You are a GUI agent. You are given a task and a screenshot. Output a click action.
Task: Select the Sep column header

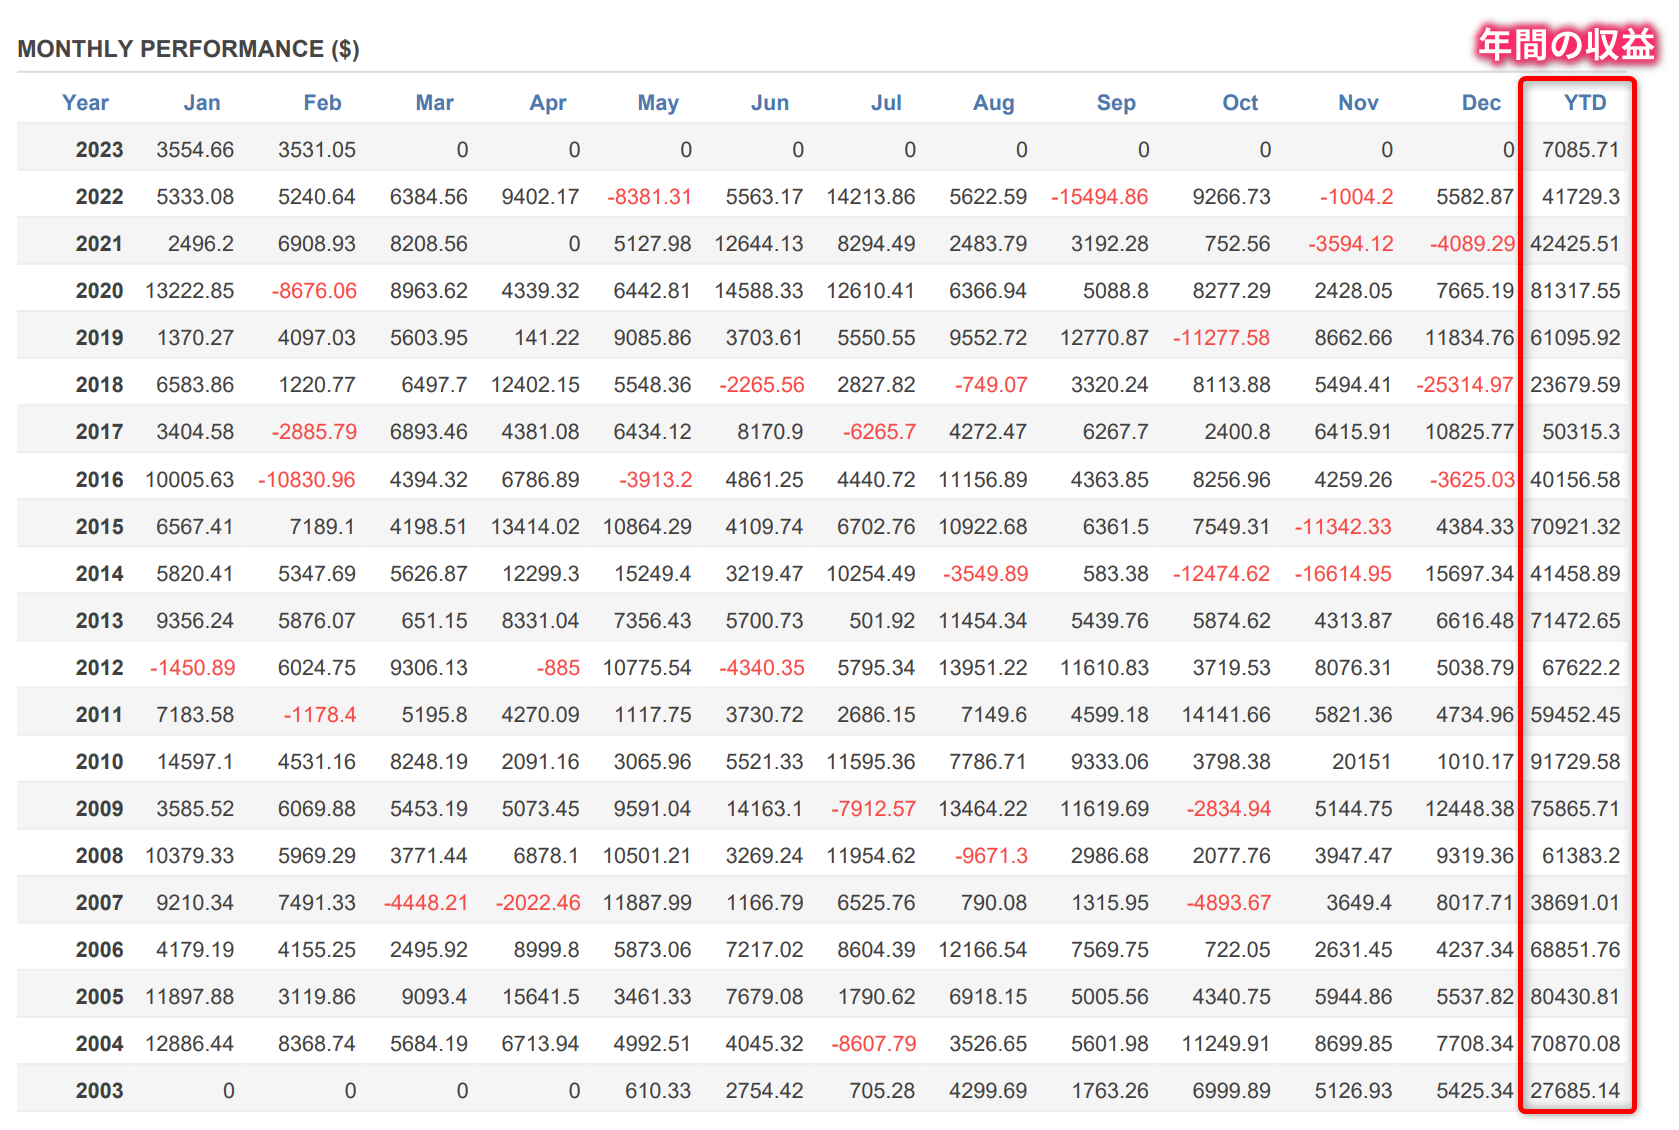(x=1116, y=102)
